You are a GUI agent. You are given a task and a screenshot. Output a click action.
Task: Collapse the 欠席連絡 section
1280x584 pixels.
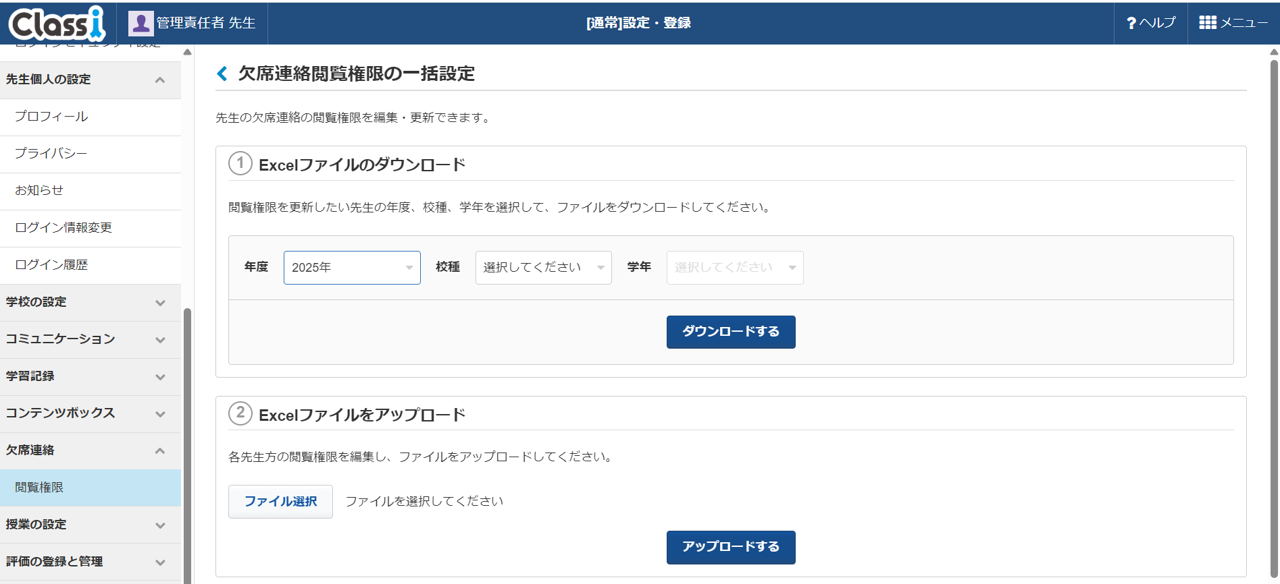coord(90,450)
